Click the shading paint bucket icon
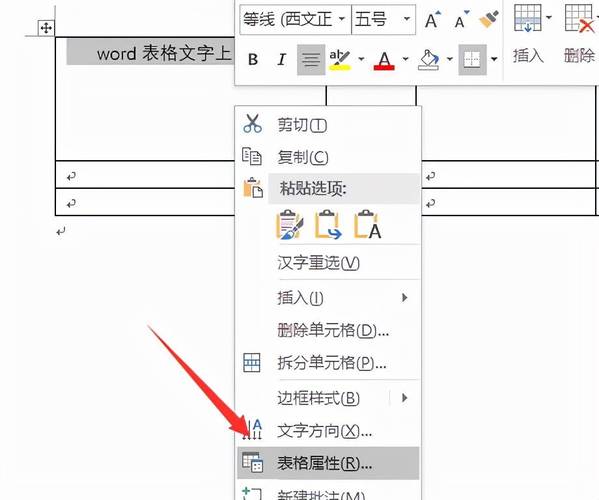The width and height of the screenshot is (599, 500). pyautogui.click(x=429, y=60)
